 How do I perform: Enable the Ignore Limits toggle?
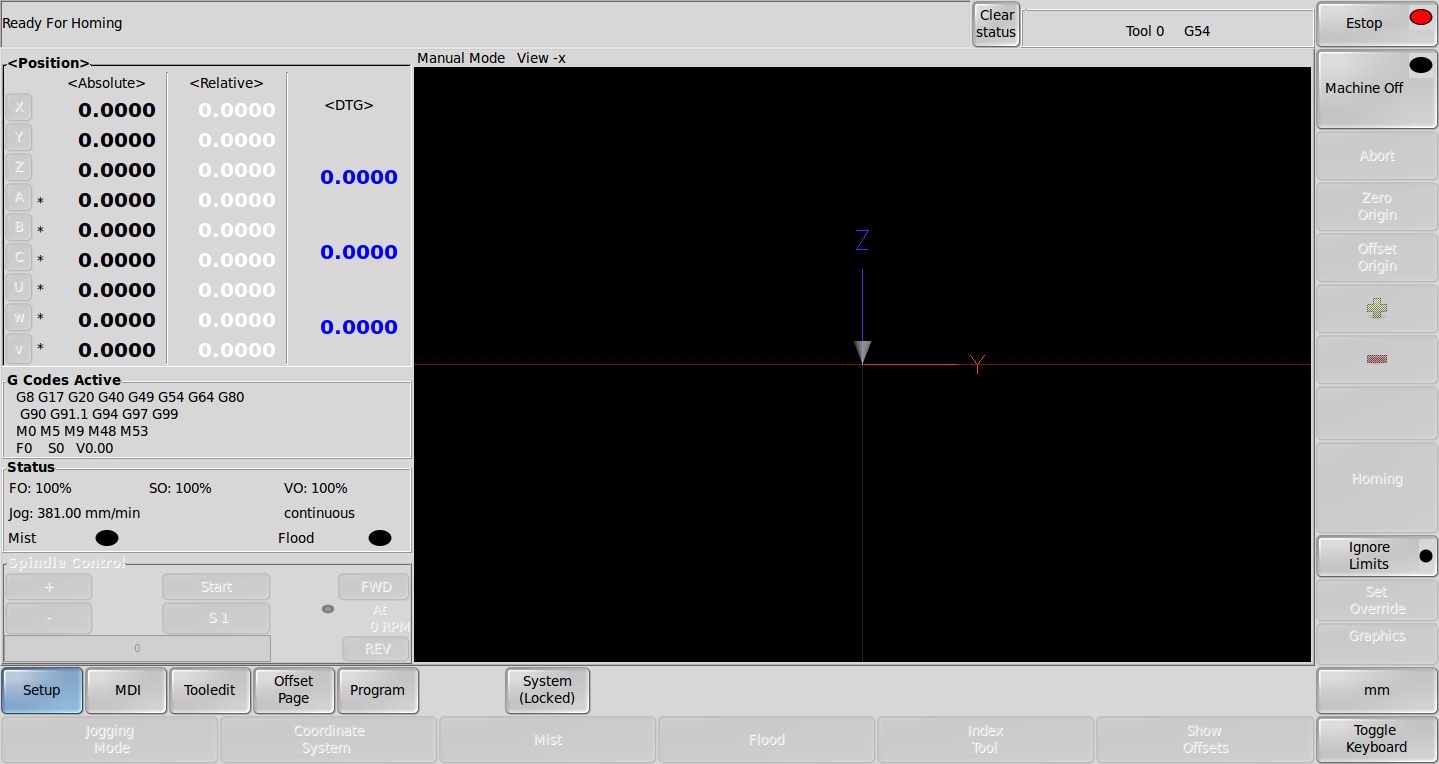pos(1377,556)
